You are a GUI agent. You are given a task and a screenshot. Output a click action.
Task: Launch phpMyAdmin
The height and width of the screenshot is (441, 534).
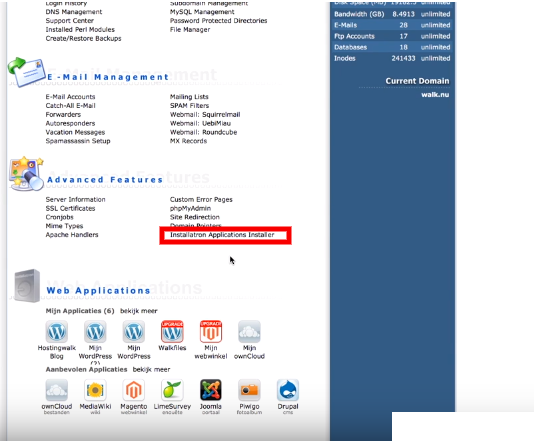pyautogui.click(x=190, y=208)
